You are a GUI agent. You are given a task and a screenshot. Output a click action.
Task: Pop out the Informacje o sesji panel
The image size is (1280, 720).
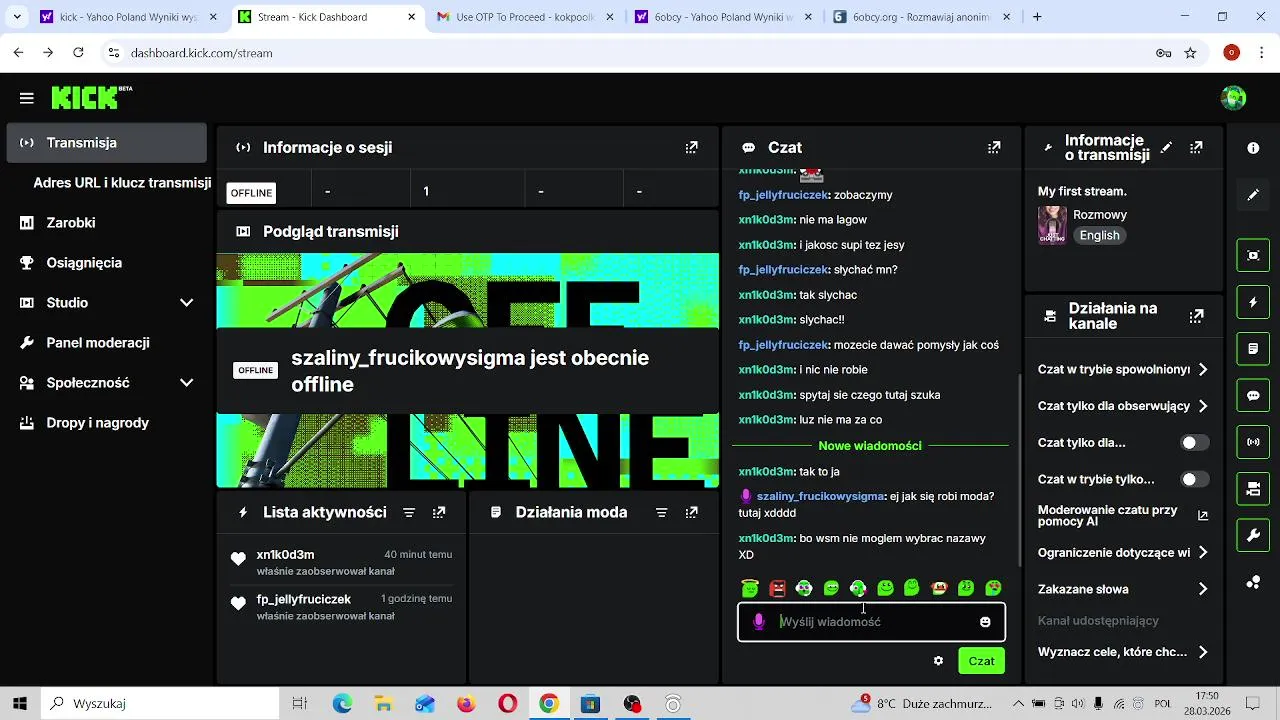(691, 147)
